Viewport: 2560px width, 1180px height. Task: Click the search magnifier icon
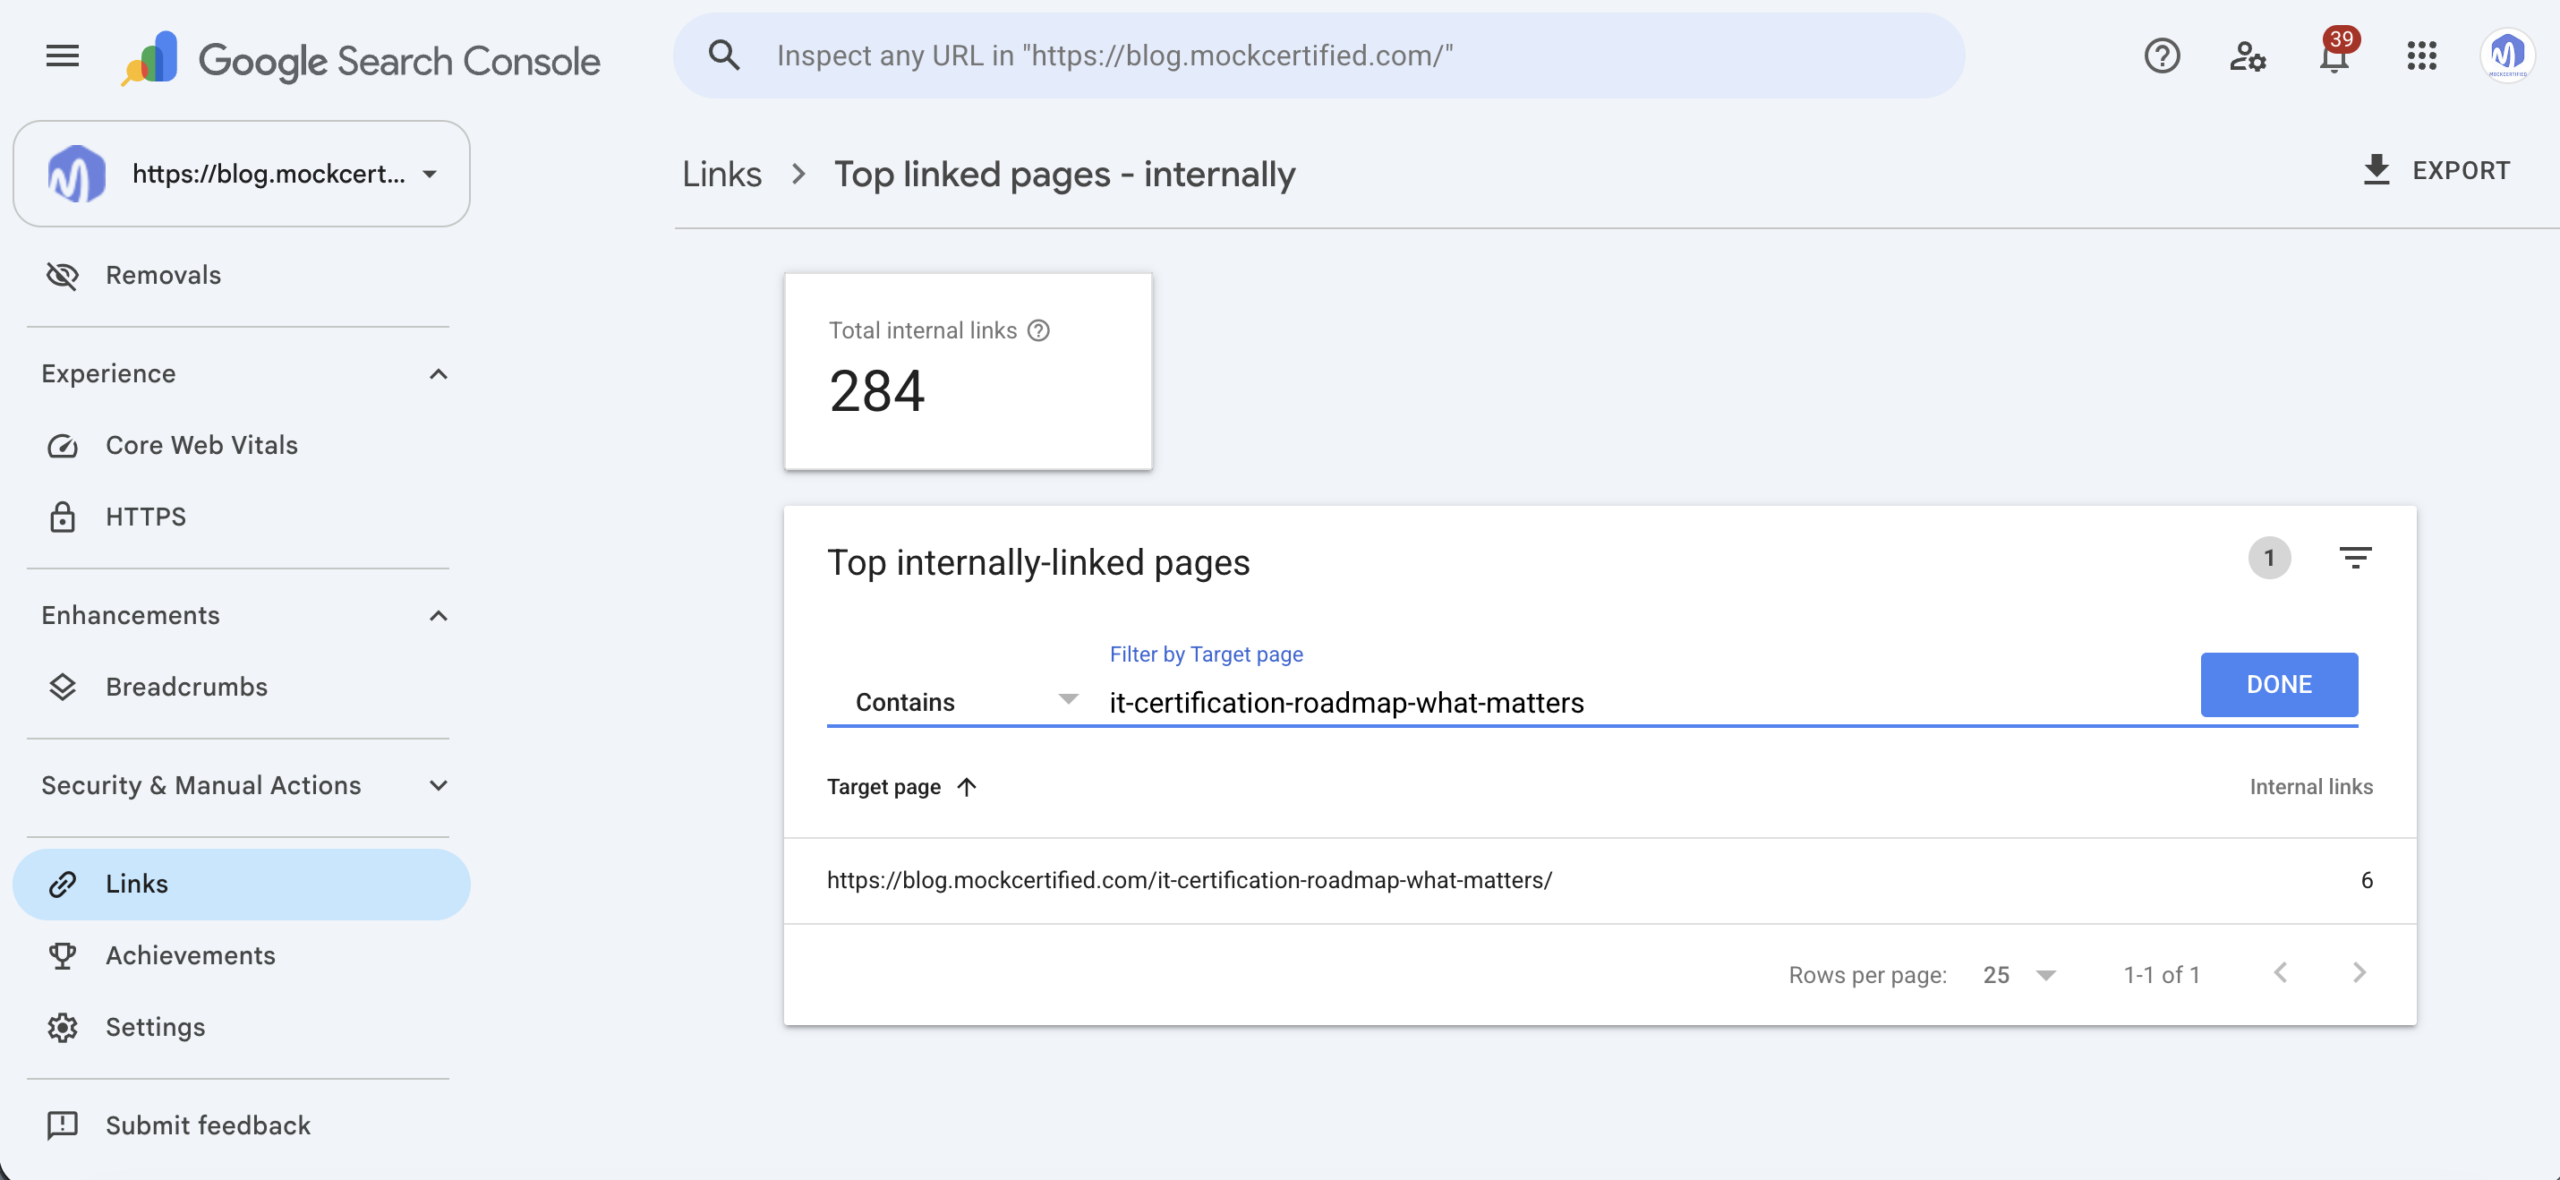724,56
